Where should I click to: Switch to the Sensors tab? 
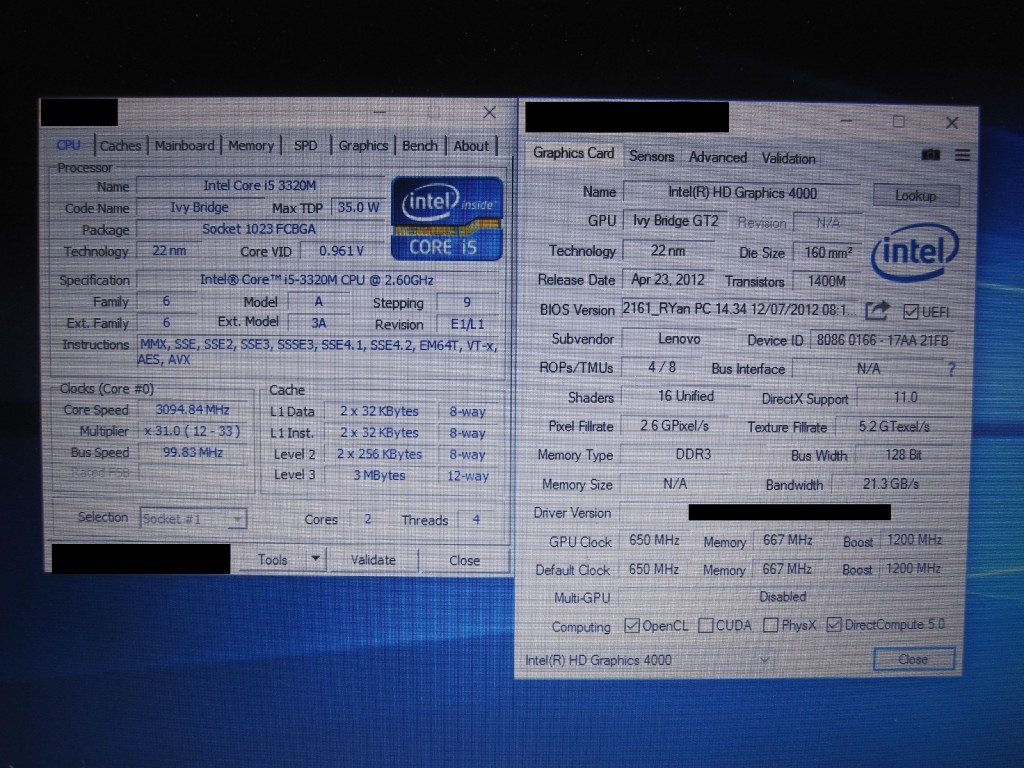651,157
